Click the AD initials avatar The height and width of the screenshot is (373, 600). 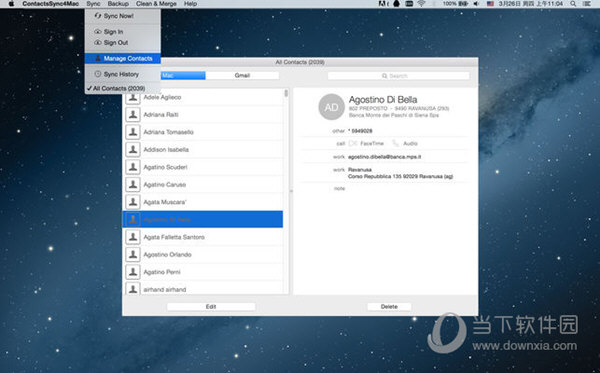pos(331,107)
